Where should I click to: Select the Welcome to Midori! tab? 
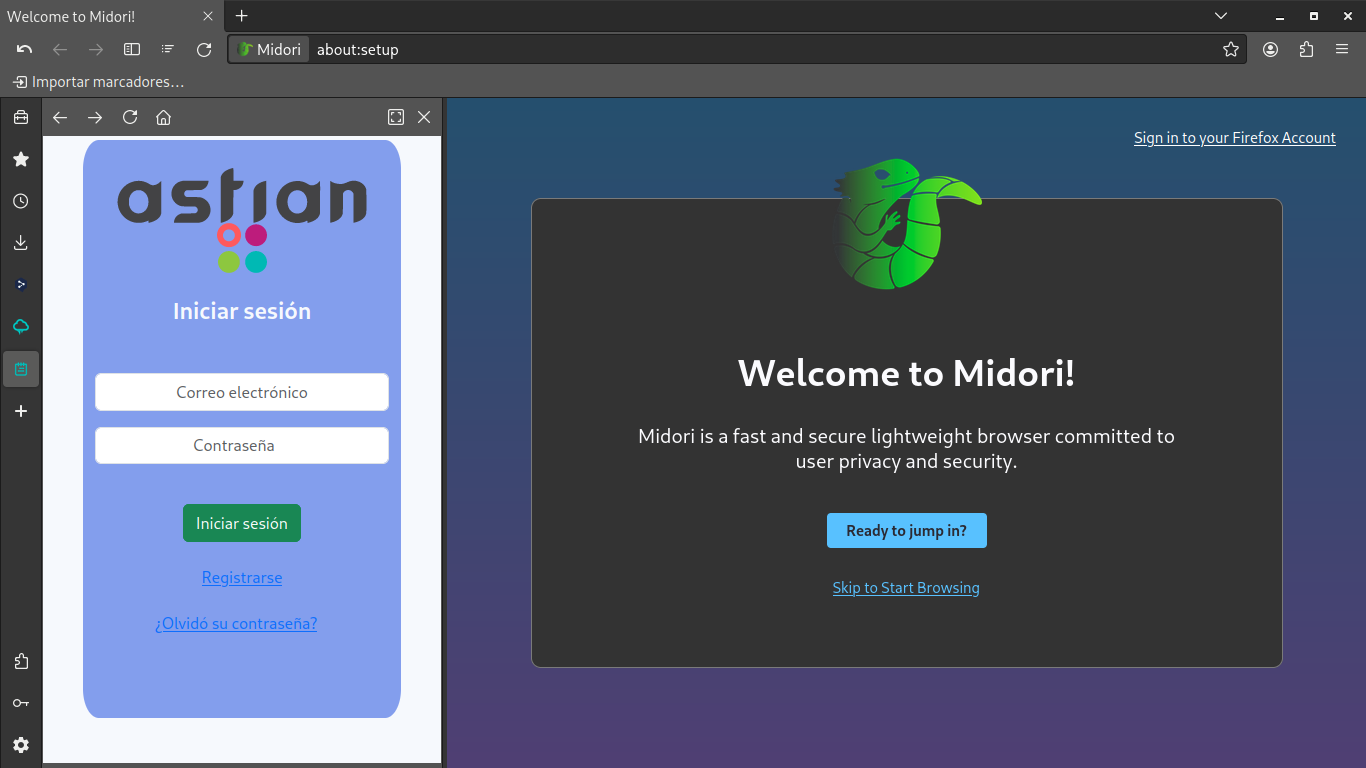click(x=112, y=16)
